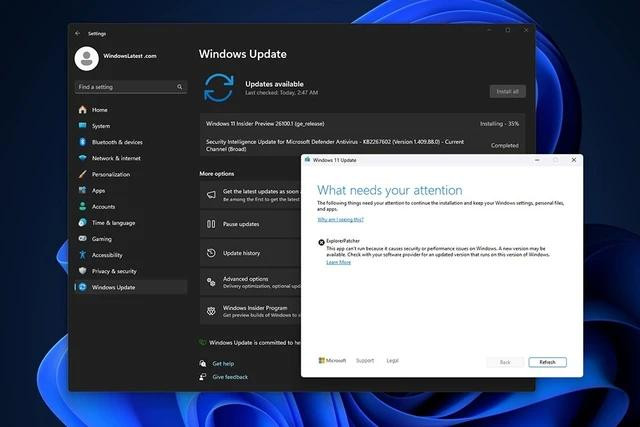Screen dimensions: 640x427
Task: Click the WindowsLatest .com account name
Action: tap(130, 56)
